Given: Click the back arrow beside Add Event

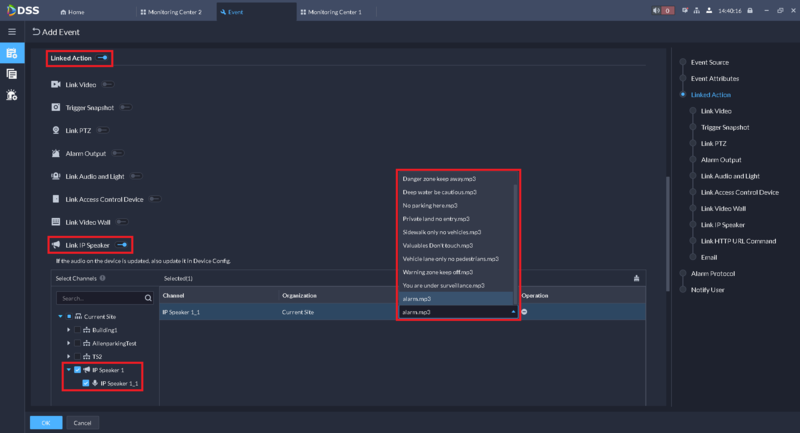Looking at the screenshot, I should tap(36, 32).
